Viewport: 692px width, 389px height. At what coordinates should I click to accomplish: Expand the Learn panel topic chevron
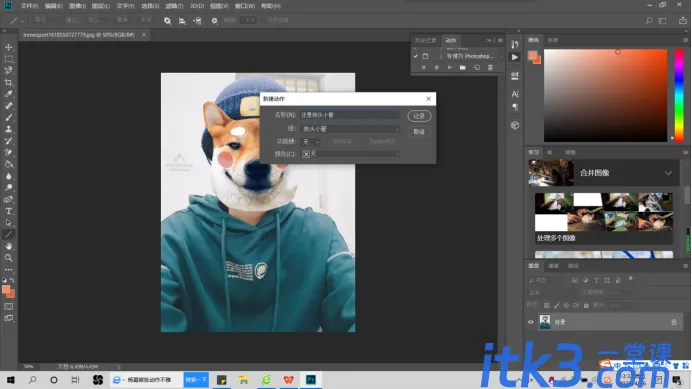pyautogui.click(x=668, y=173)
